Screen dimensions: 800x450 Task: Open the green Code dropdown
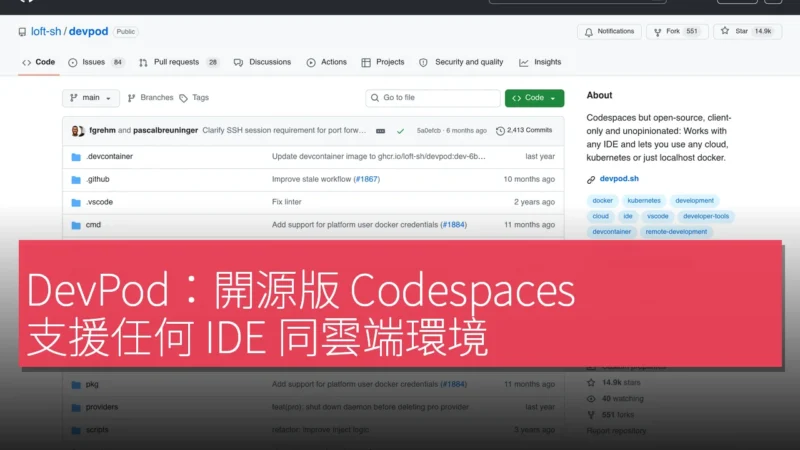pos(534,98)
